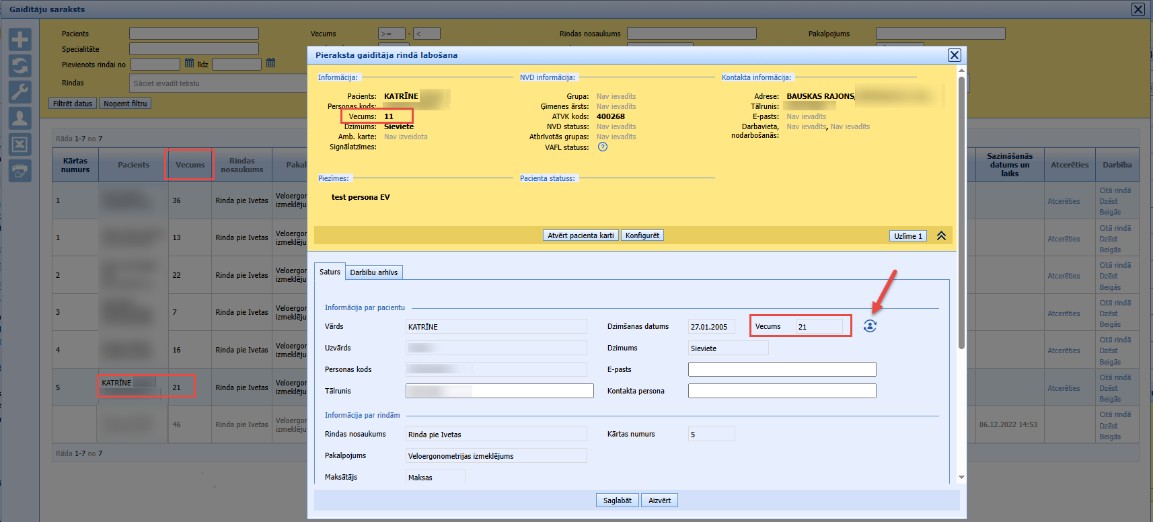Click the Pievienots rindai no date field

point(155,64)
